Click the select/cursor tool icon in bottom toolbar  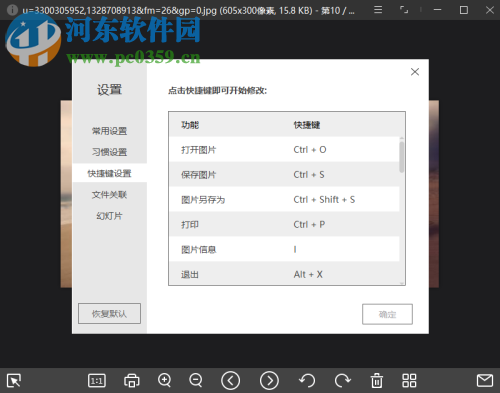pos(14,380)
